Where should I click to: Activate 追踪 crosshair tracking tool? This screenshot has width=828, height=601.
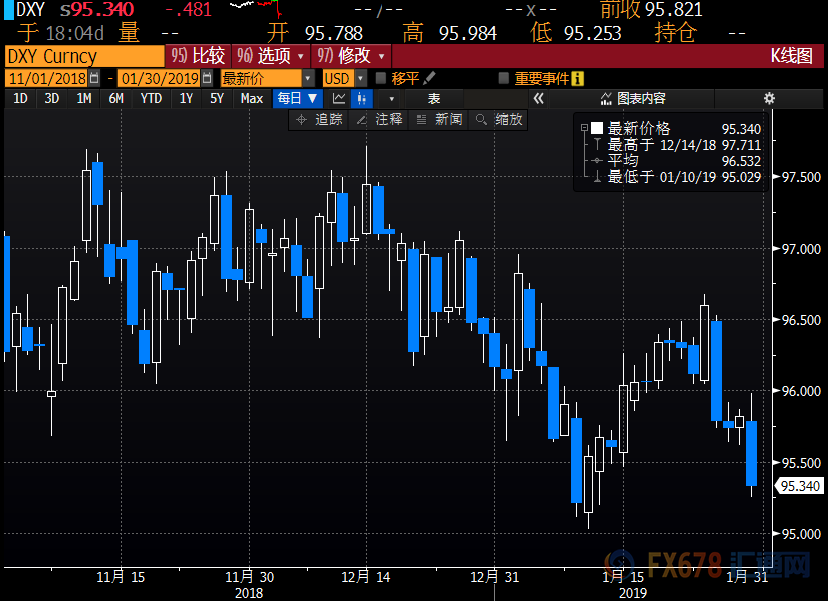coord(319,119)
